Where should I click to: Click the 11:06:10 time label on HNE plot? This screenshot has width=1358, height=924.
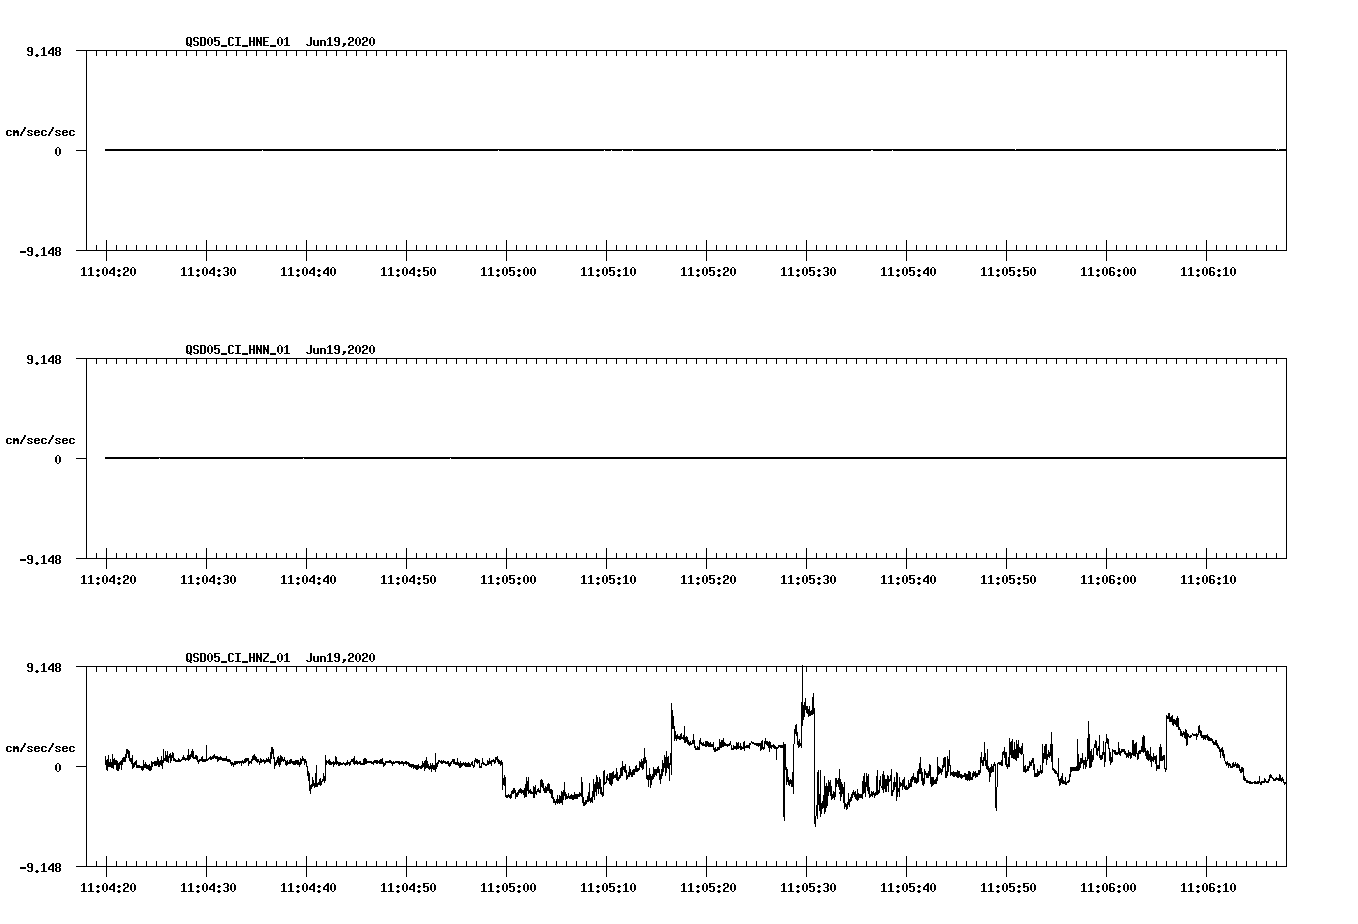point(1208,271)
